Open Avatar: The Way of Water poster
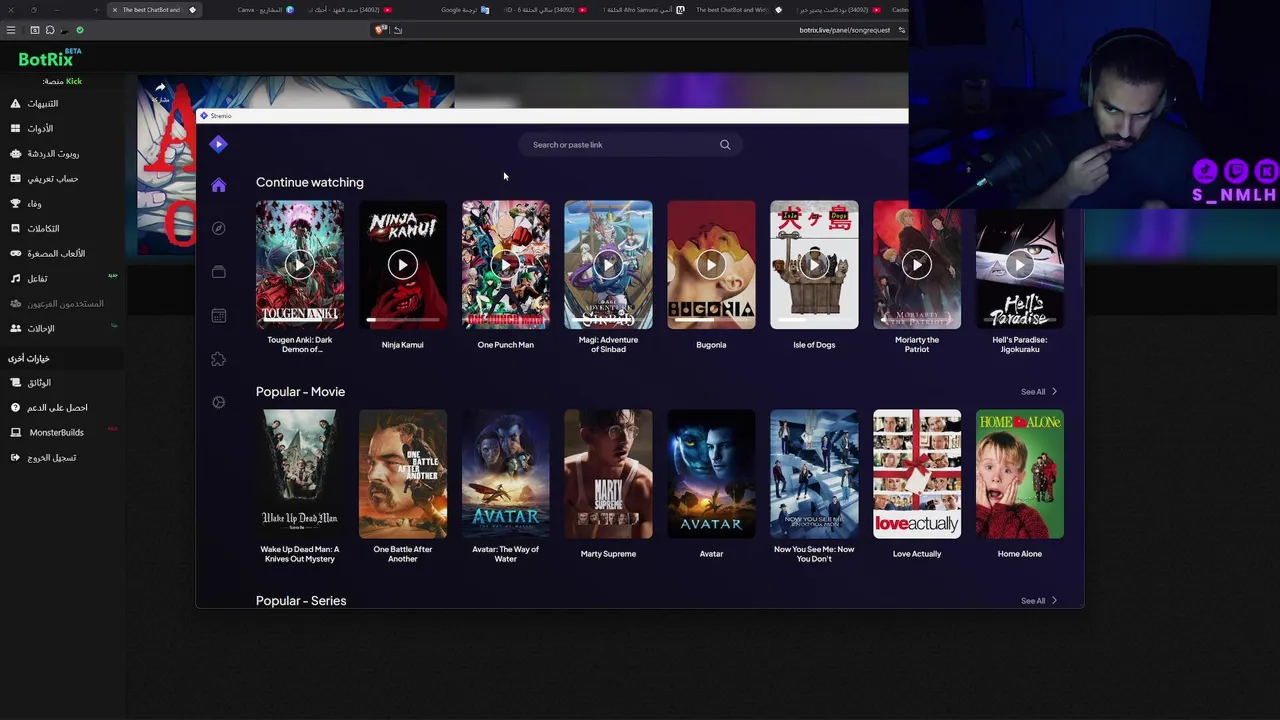Viewport: 1280px width, 720px height. pyautogui.click(x=505, y=474)
